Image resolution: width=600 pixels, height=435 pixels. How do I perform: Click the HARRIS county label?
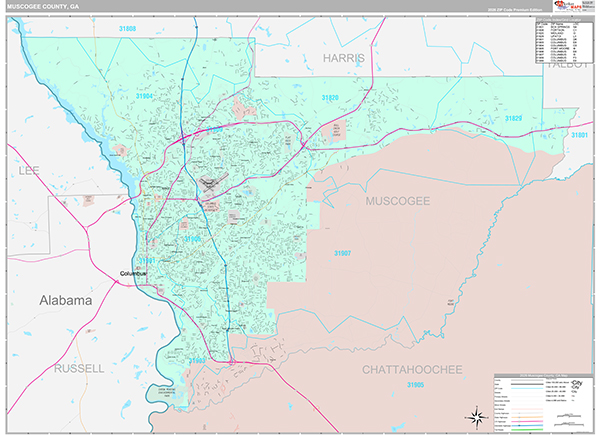click(x=344, y=58)
